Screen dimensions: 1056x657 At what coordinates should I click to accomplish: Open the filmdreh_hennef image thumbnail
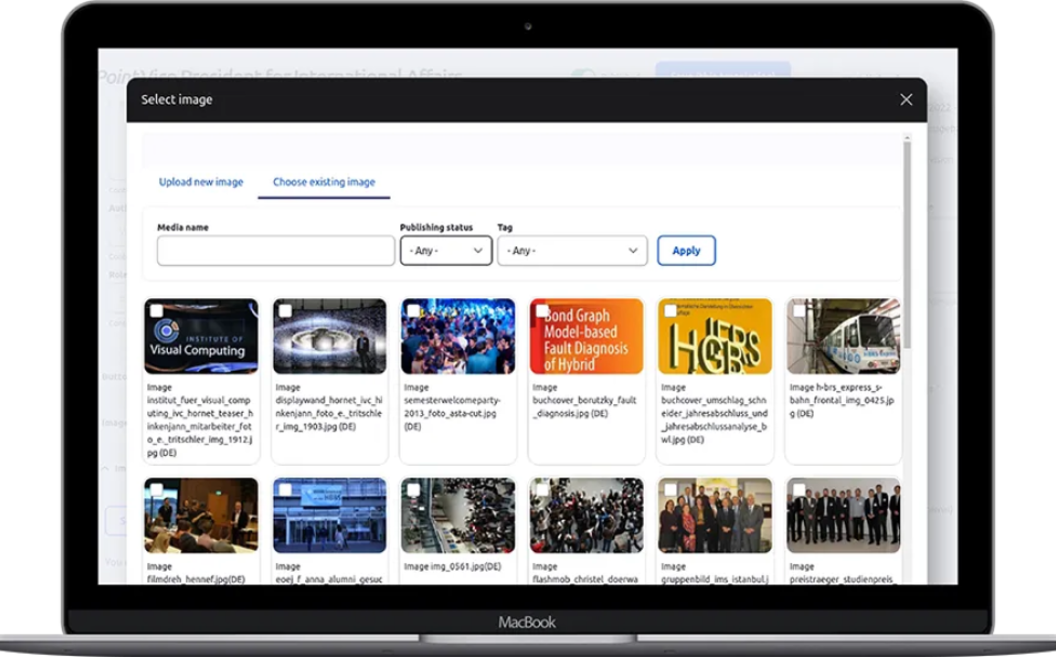201,517
